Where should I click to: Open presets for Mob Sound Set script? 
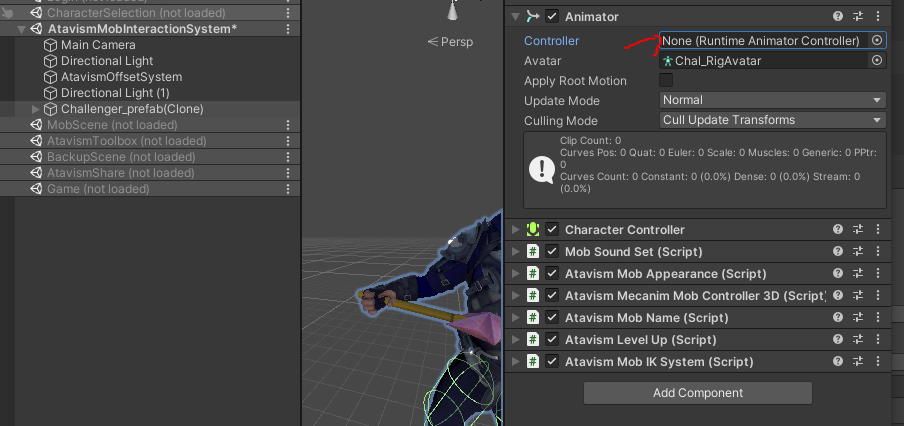tap(858, 252)
